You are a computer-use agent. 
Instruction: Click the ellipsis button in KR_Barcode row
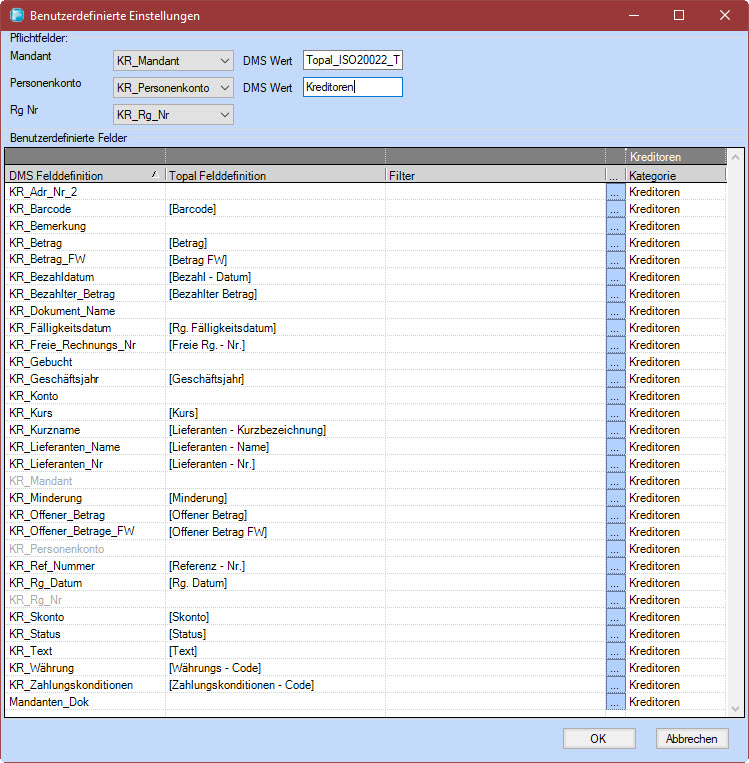[x=615, y=209]
